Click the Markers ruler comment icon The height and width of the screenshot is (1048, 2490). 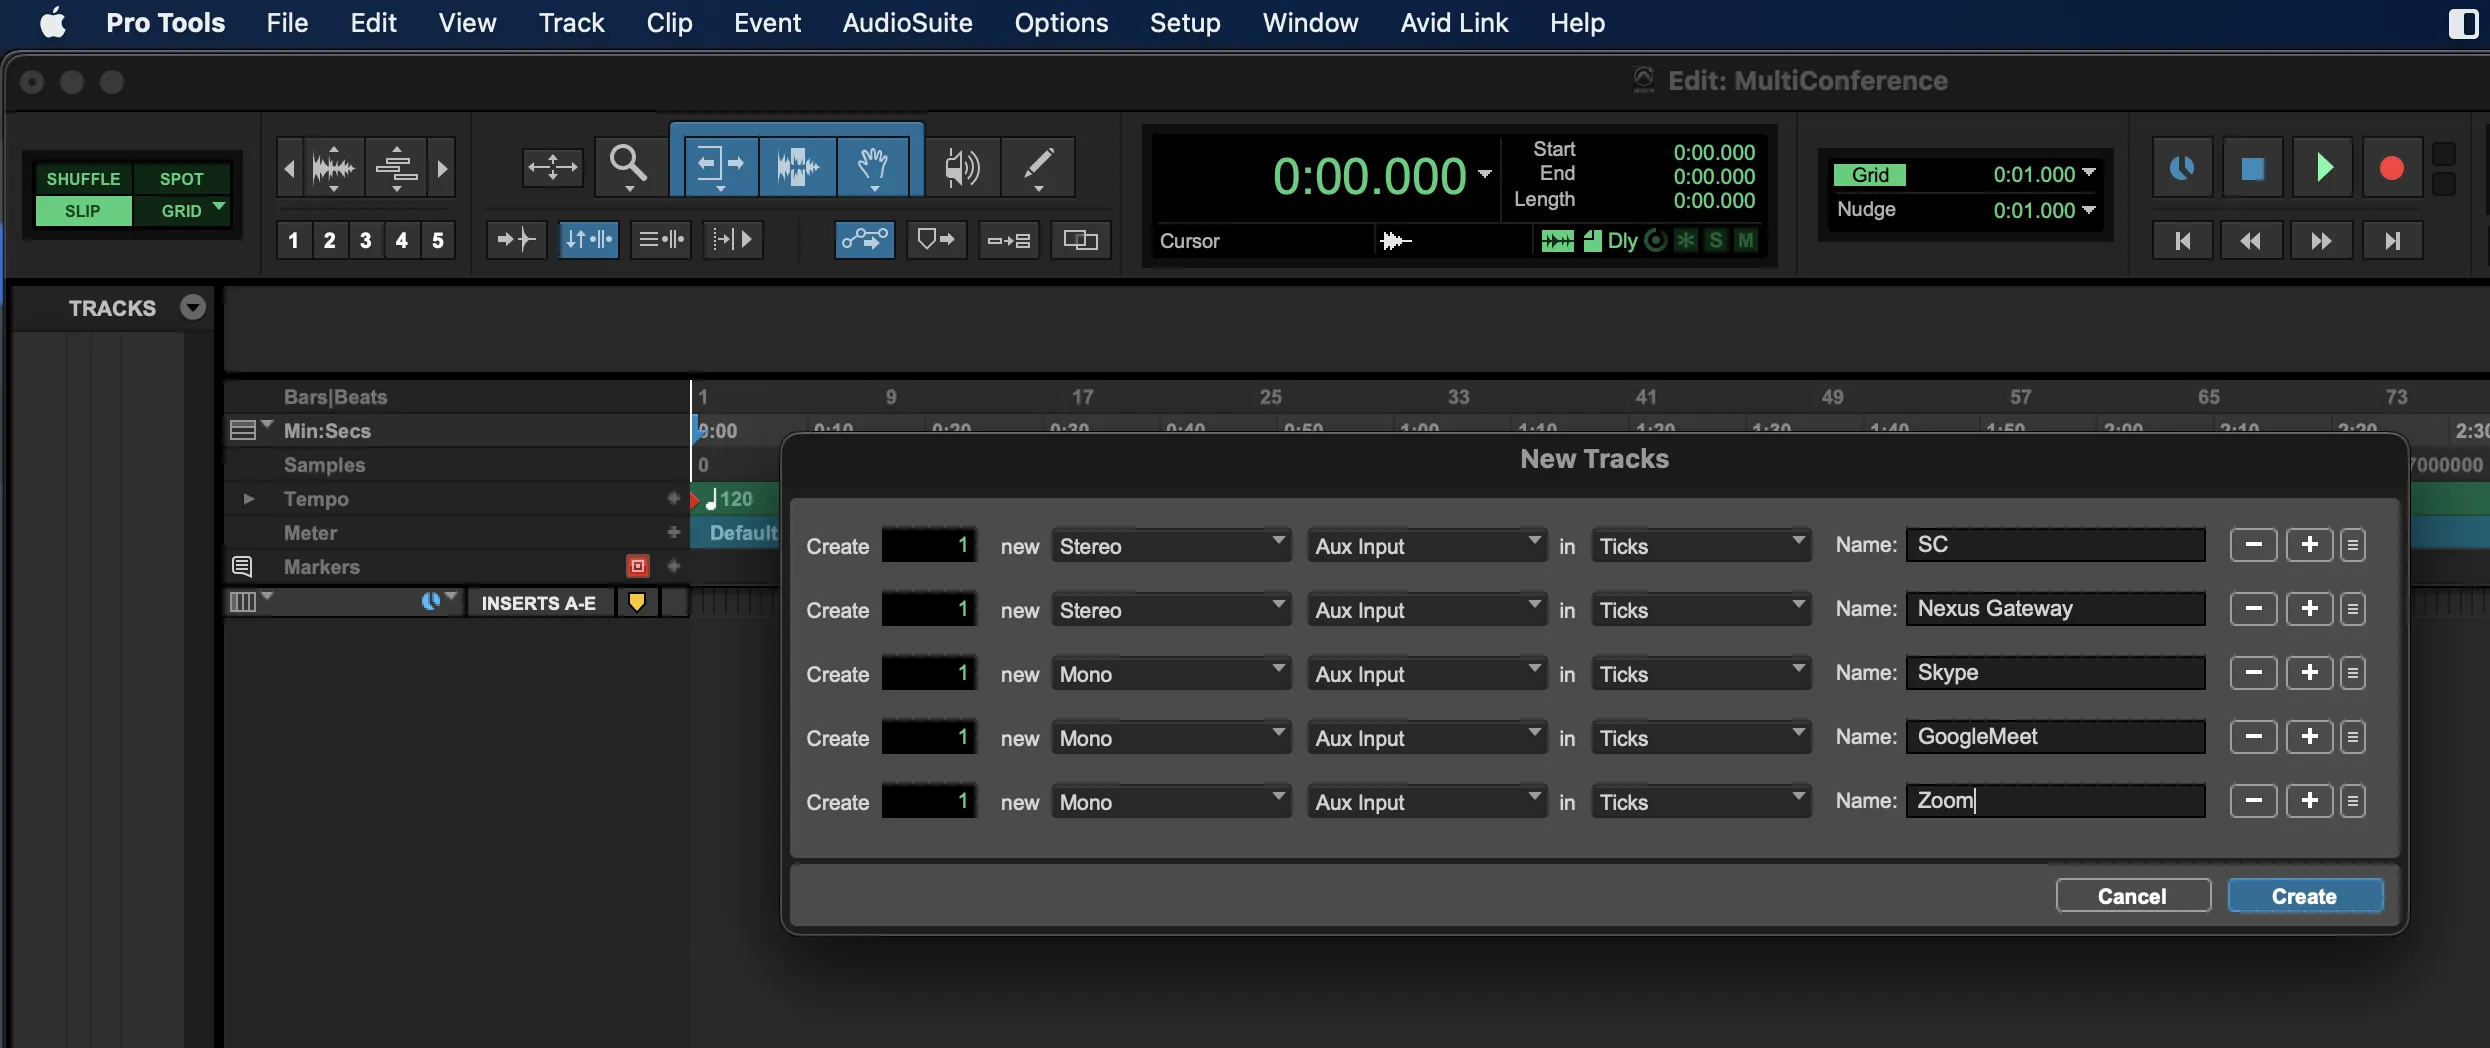click(242, 567)
